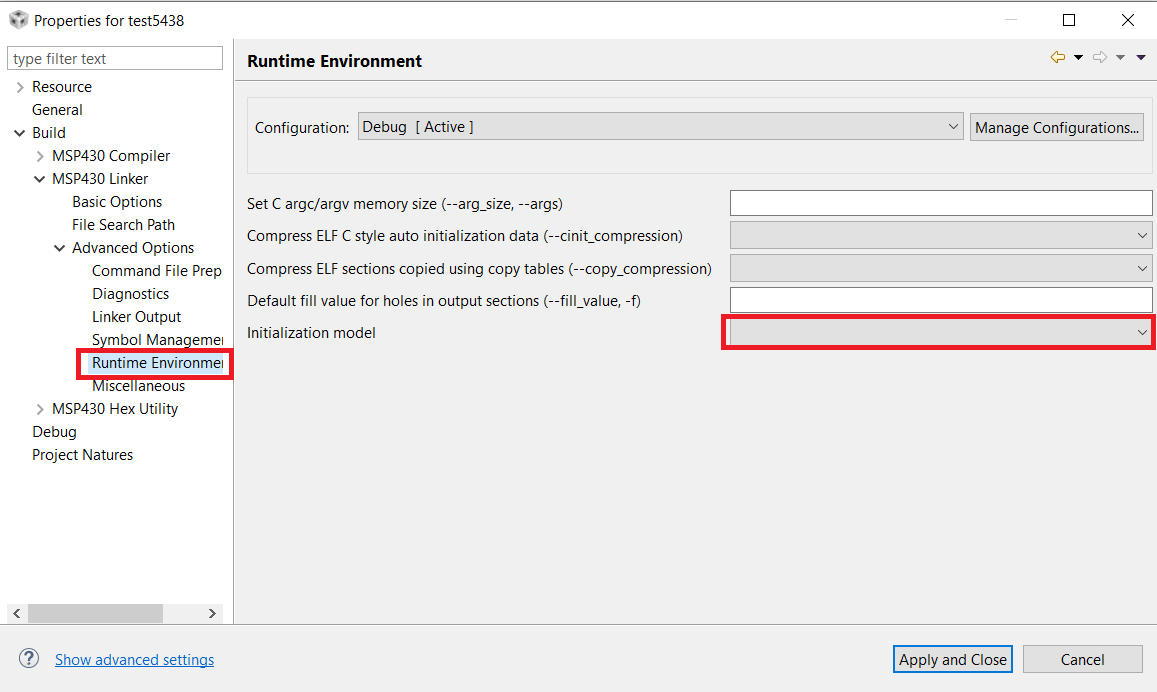Viewport: 1157px width, 692px height.
Task: Open the back history dropdown arrow
Action: coord(1078,58)
